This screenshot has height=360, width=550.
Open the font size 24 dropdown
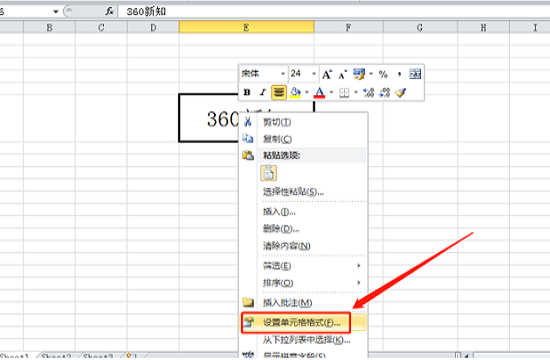(x=314, y=74)
